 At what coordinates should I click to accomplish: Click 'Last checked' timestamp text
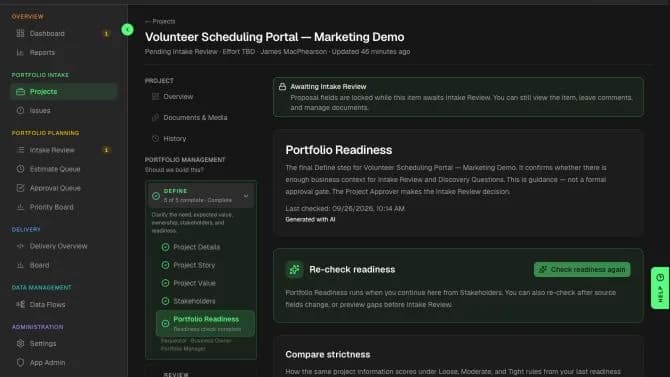pyautogui.click(x=345, y=209)
